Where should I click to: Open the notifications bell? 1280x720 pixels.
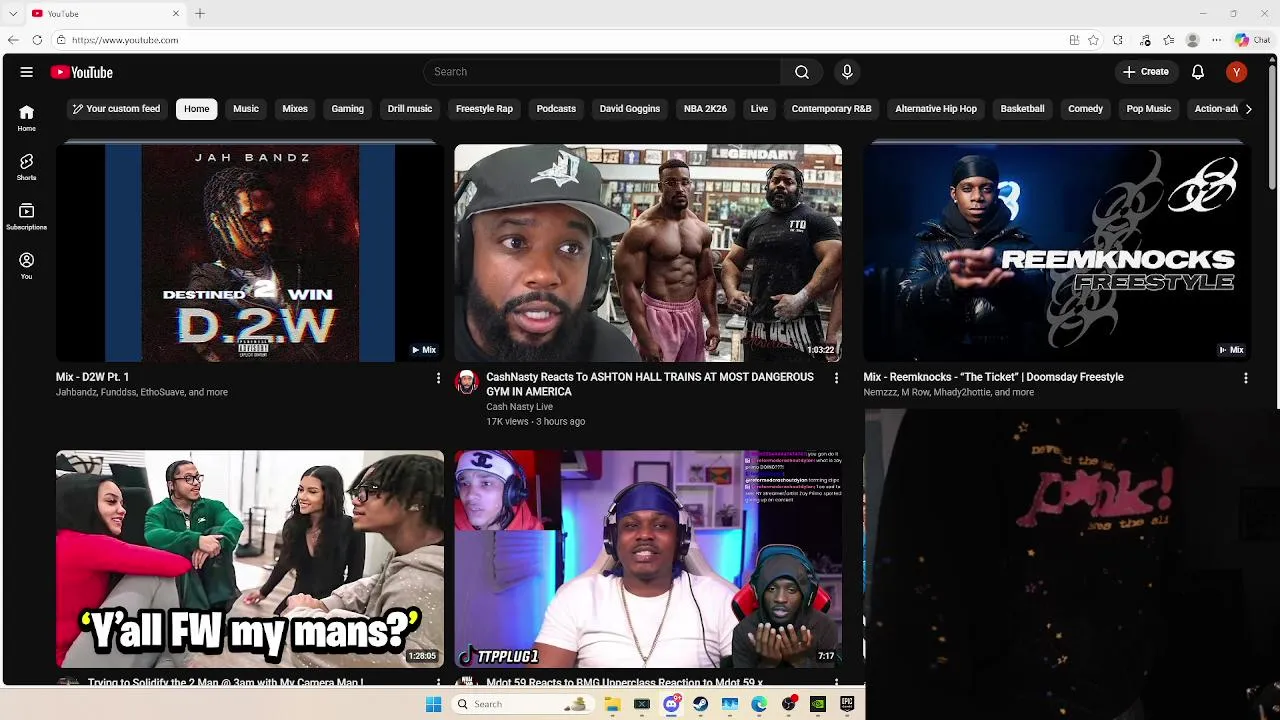click(x=1198, y=72)
